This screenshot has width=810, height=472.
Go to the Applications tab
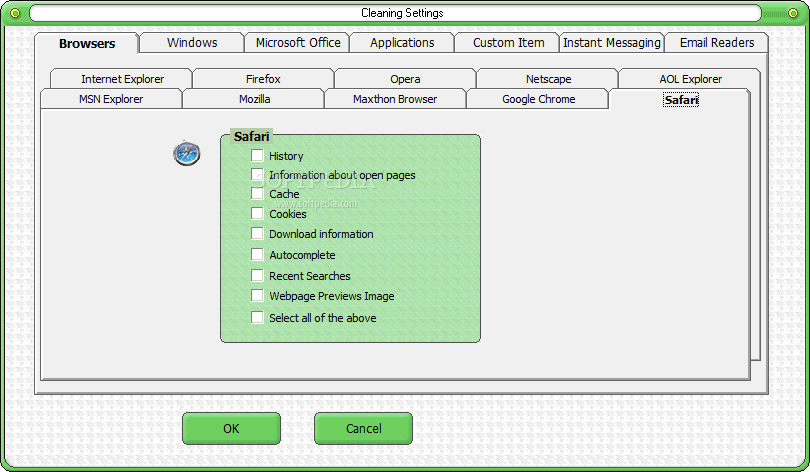[402, 43]
